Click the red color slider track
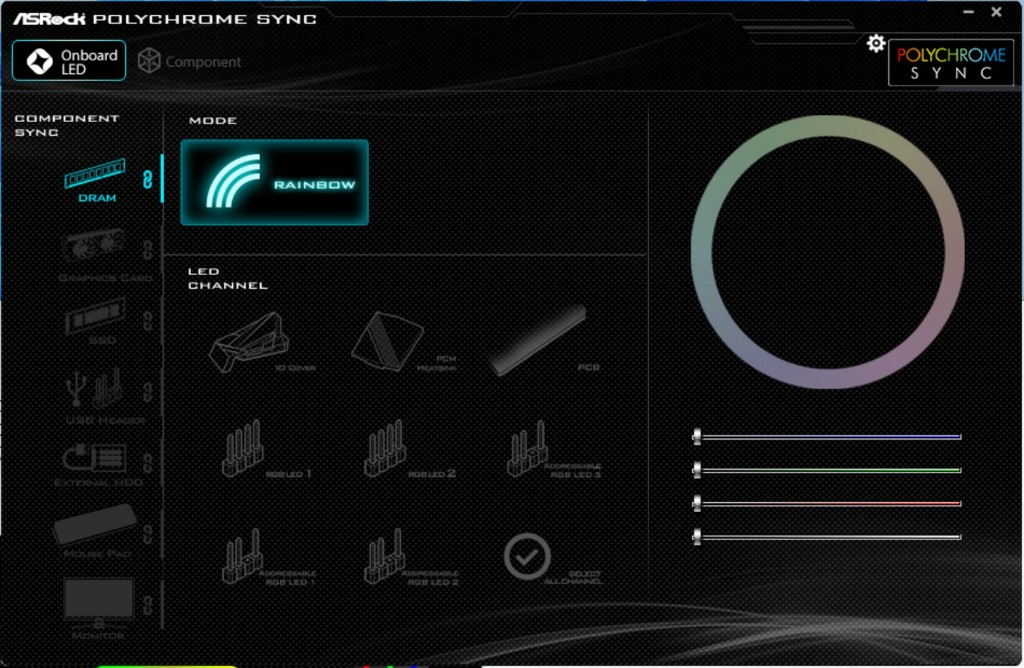 pos(828,503)
